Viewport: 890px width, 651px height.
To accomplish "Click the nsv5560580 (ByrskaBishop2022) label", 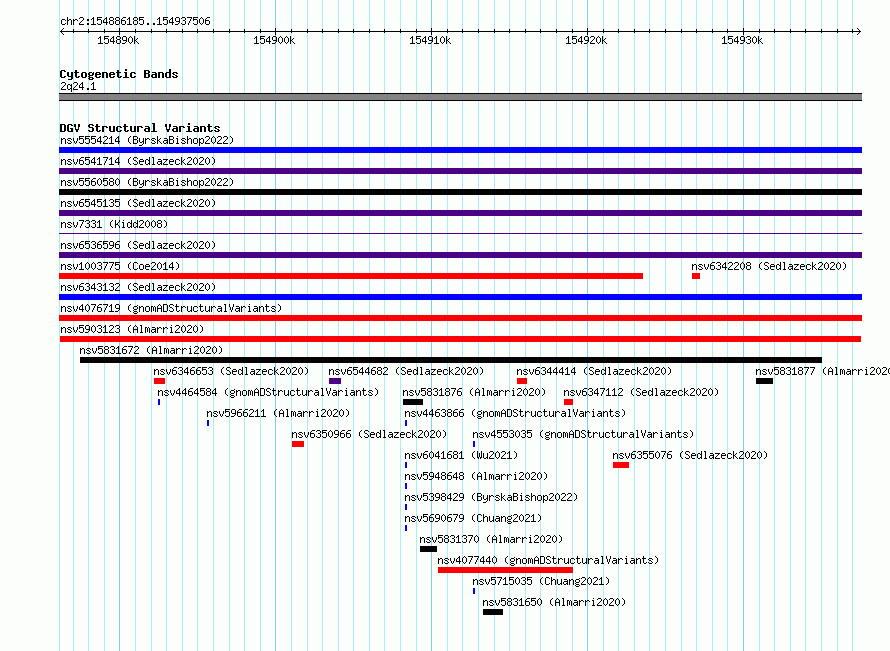I will pyautogui.click(x=147, y=182).
